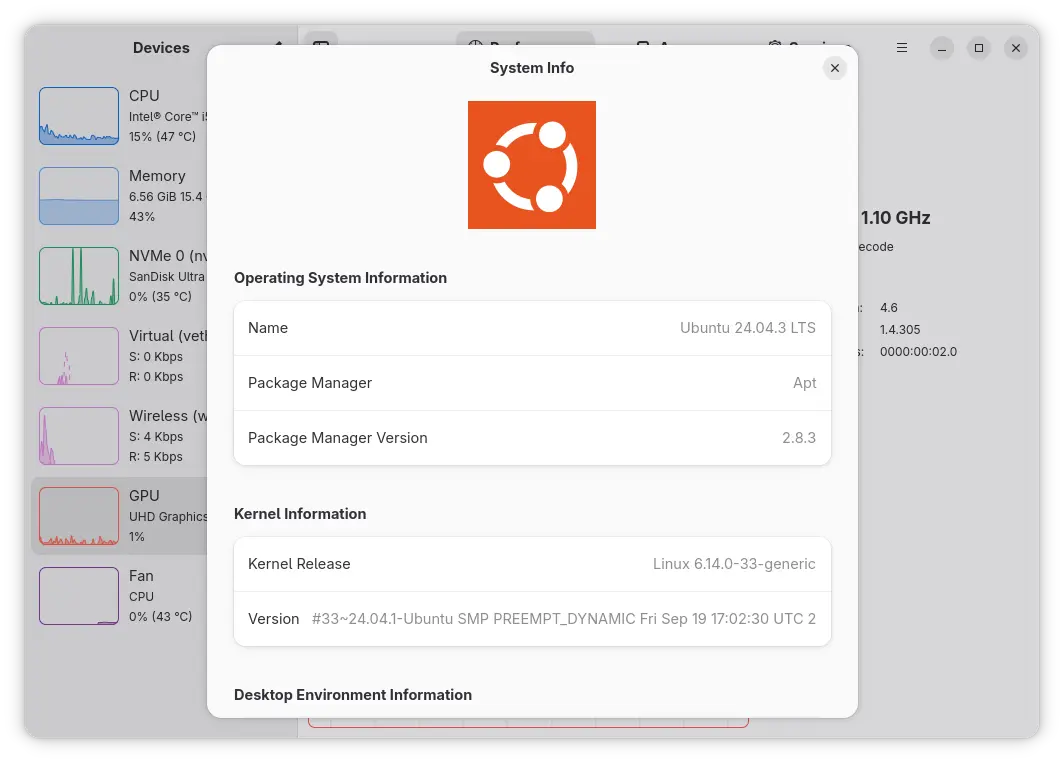This screenshot has height=763, width=1064.
Task: Open the NVMe 0 disk graph
Action: (x=79, y=276)
